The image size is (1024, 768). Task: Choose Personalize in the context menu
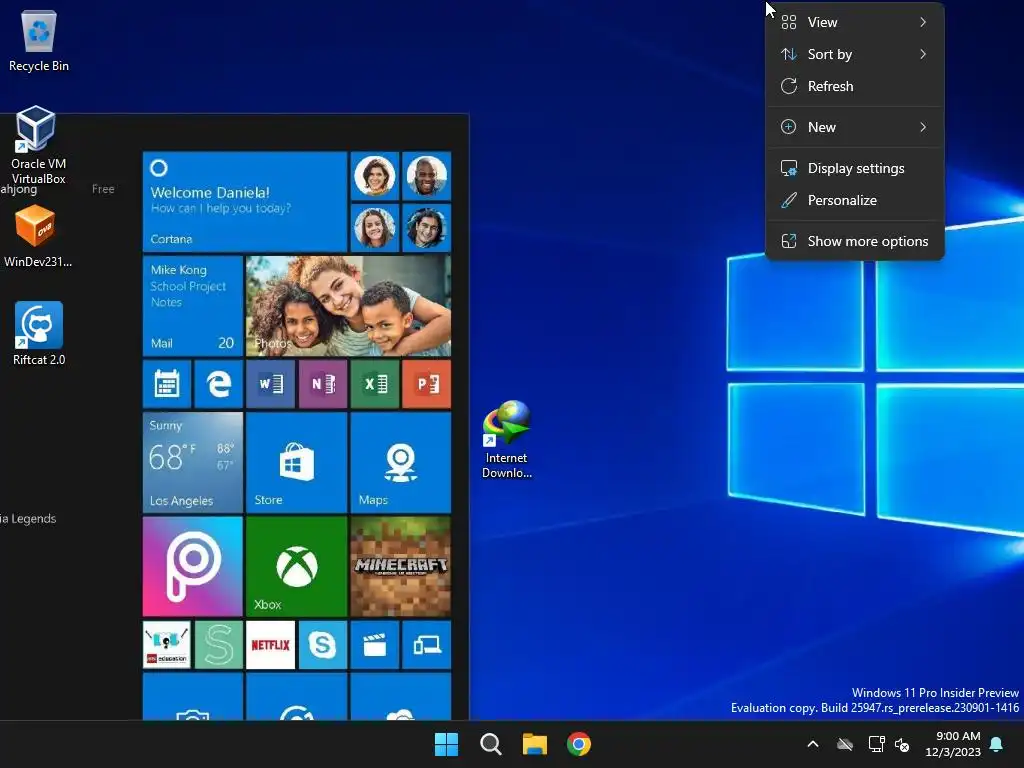pos(854,200)
